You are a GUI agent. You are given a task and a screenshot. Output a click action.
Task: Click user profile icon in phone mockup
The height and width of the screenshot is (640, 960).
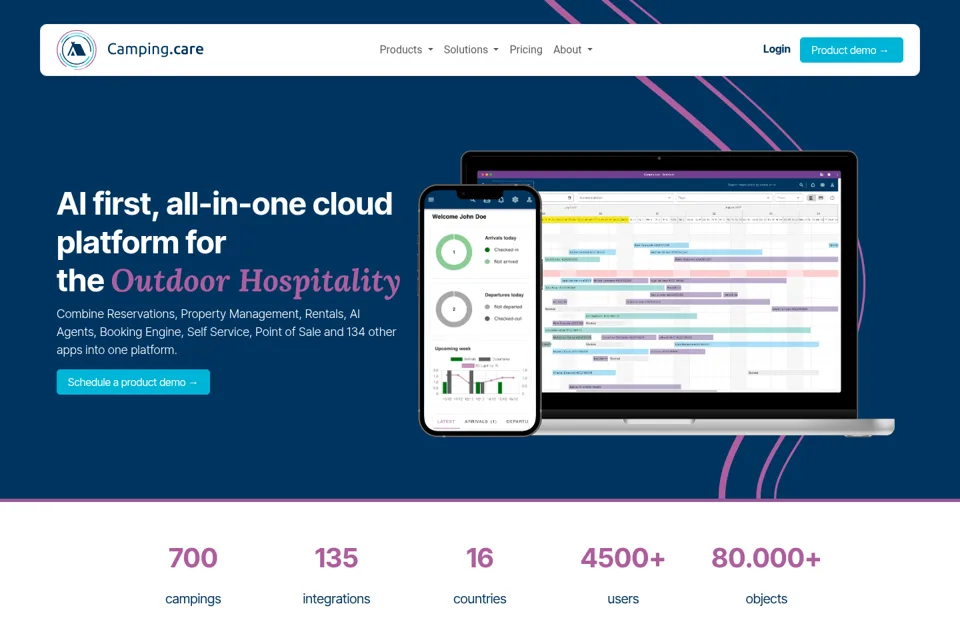530,200
